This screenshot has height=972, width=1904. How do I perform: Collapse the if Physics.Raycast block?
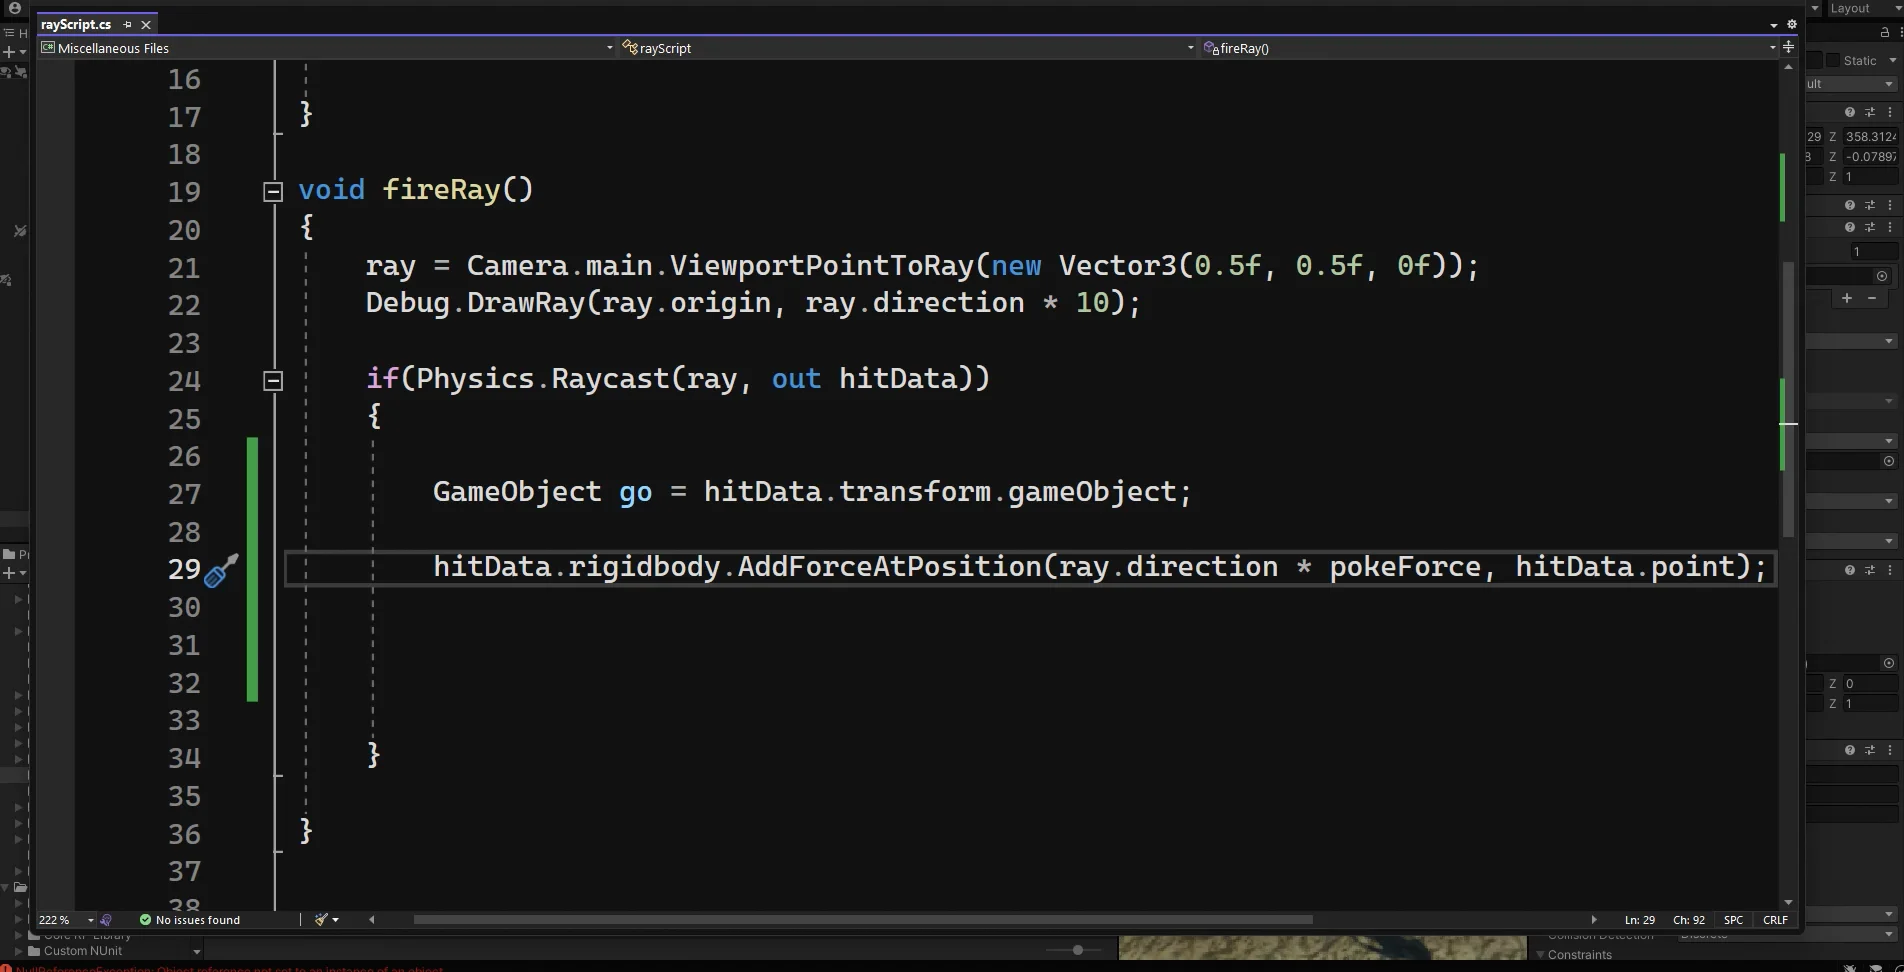(x=272, y=380)
